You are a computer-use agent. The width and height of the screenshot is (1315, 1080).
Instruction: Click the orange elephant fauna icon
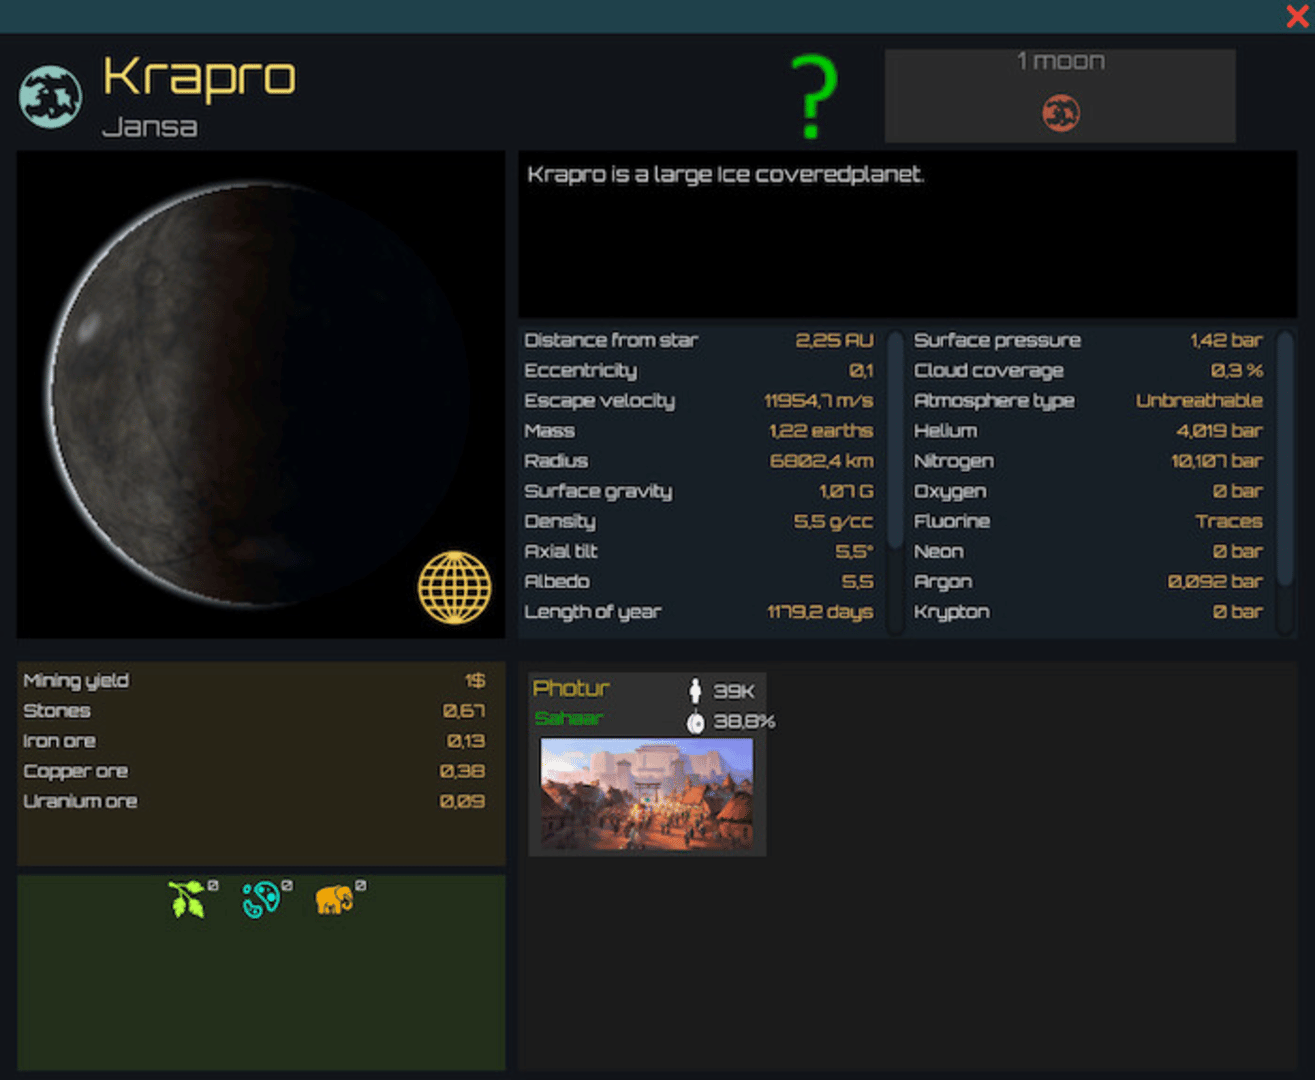(334, 899)
